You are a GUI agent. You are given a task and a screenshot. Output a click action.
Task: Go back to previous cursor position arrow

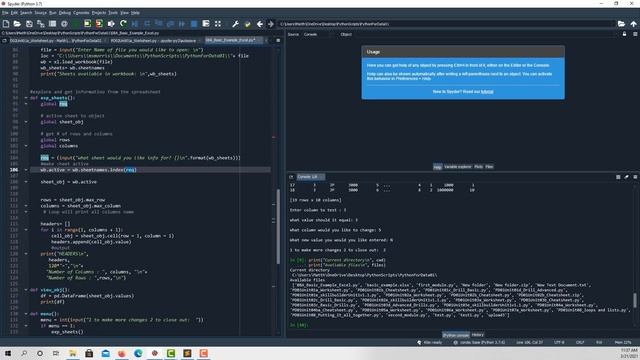point(259,24)
